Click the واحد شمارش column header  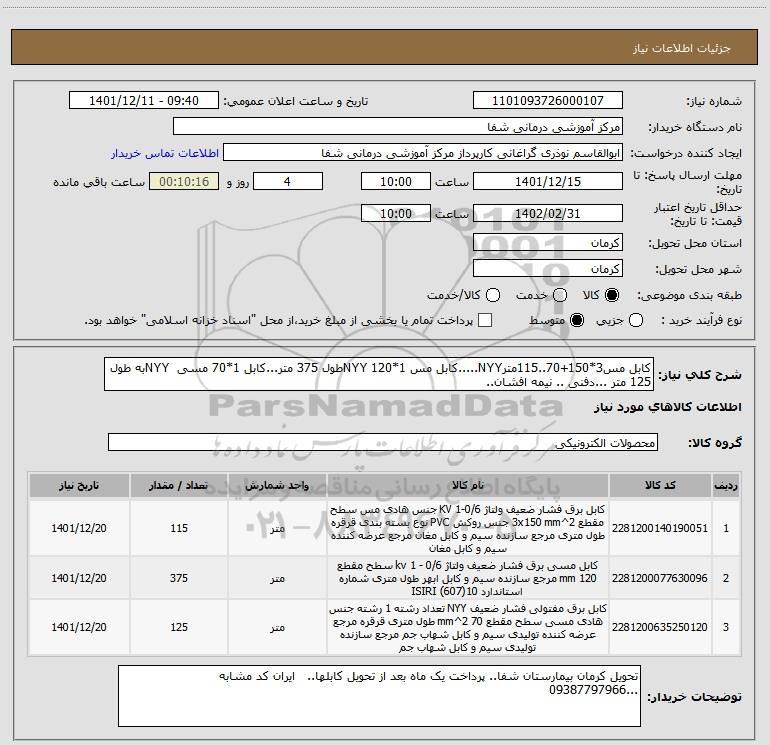(277, 485)
